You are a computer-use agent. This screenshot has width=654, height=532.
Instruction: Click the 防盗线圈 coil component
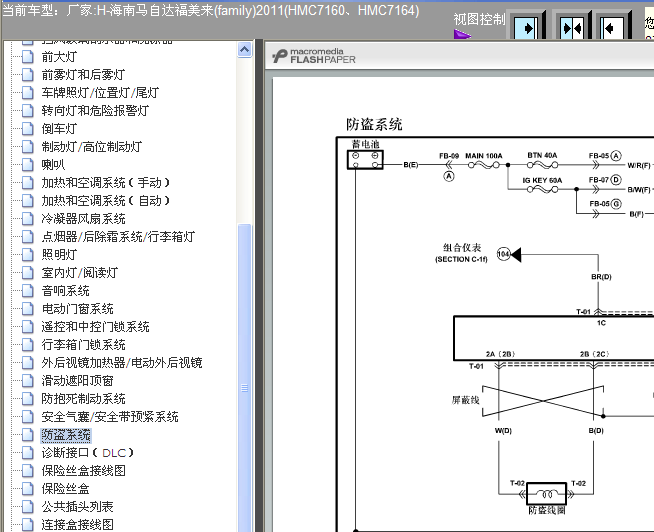coord(546,494)
